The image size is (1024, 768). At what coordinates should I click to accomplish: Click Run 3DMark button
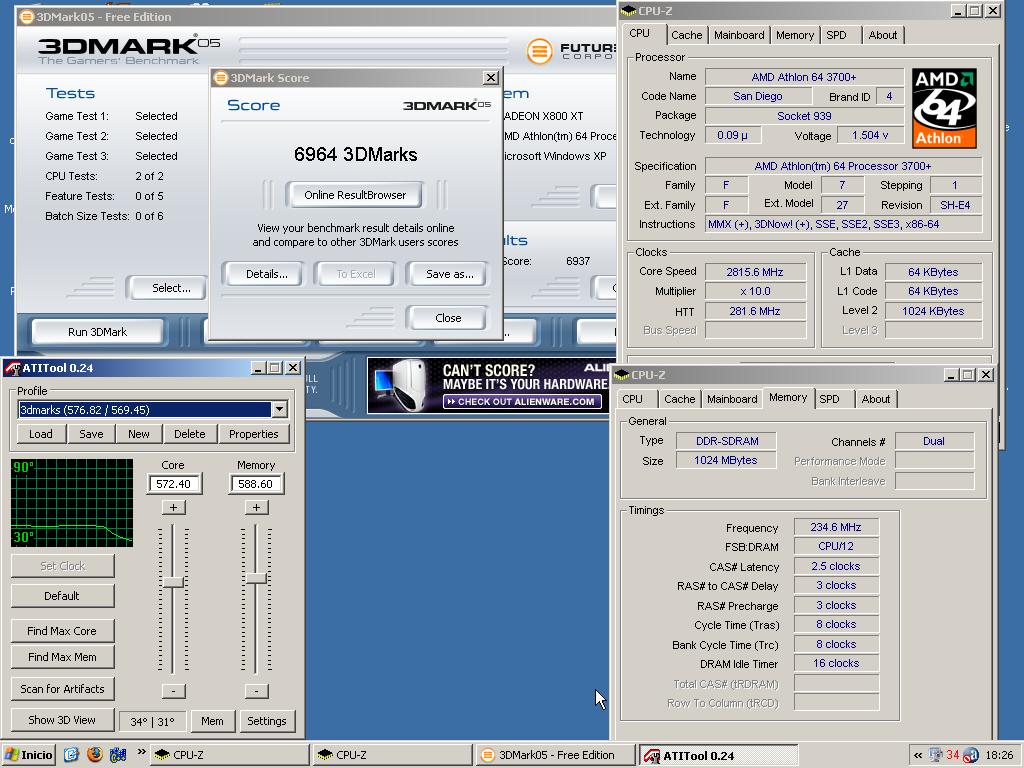[97, 332]
